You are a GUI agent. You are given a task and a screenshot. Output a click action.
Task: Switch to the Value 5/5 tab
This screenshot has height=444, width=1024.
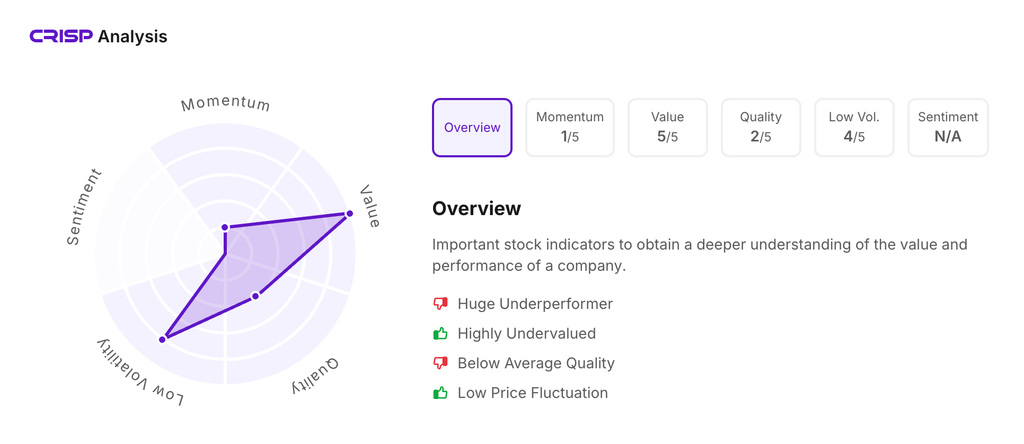[667, 128]
